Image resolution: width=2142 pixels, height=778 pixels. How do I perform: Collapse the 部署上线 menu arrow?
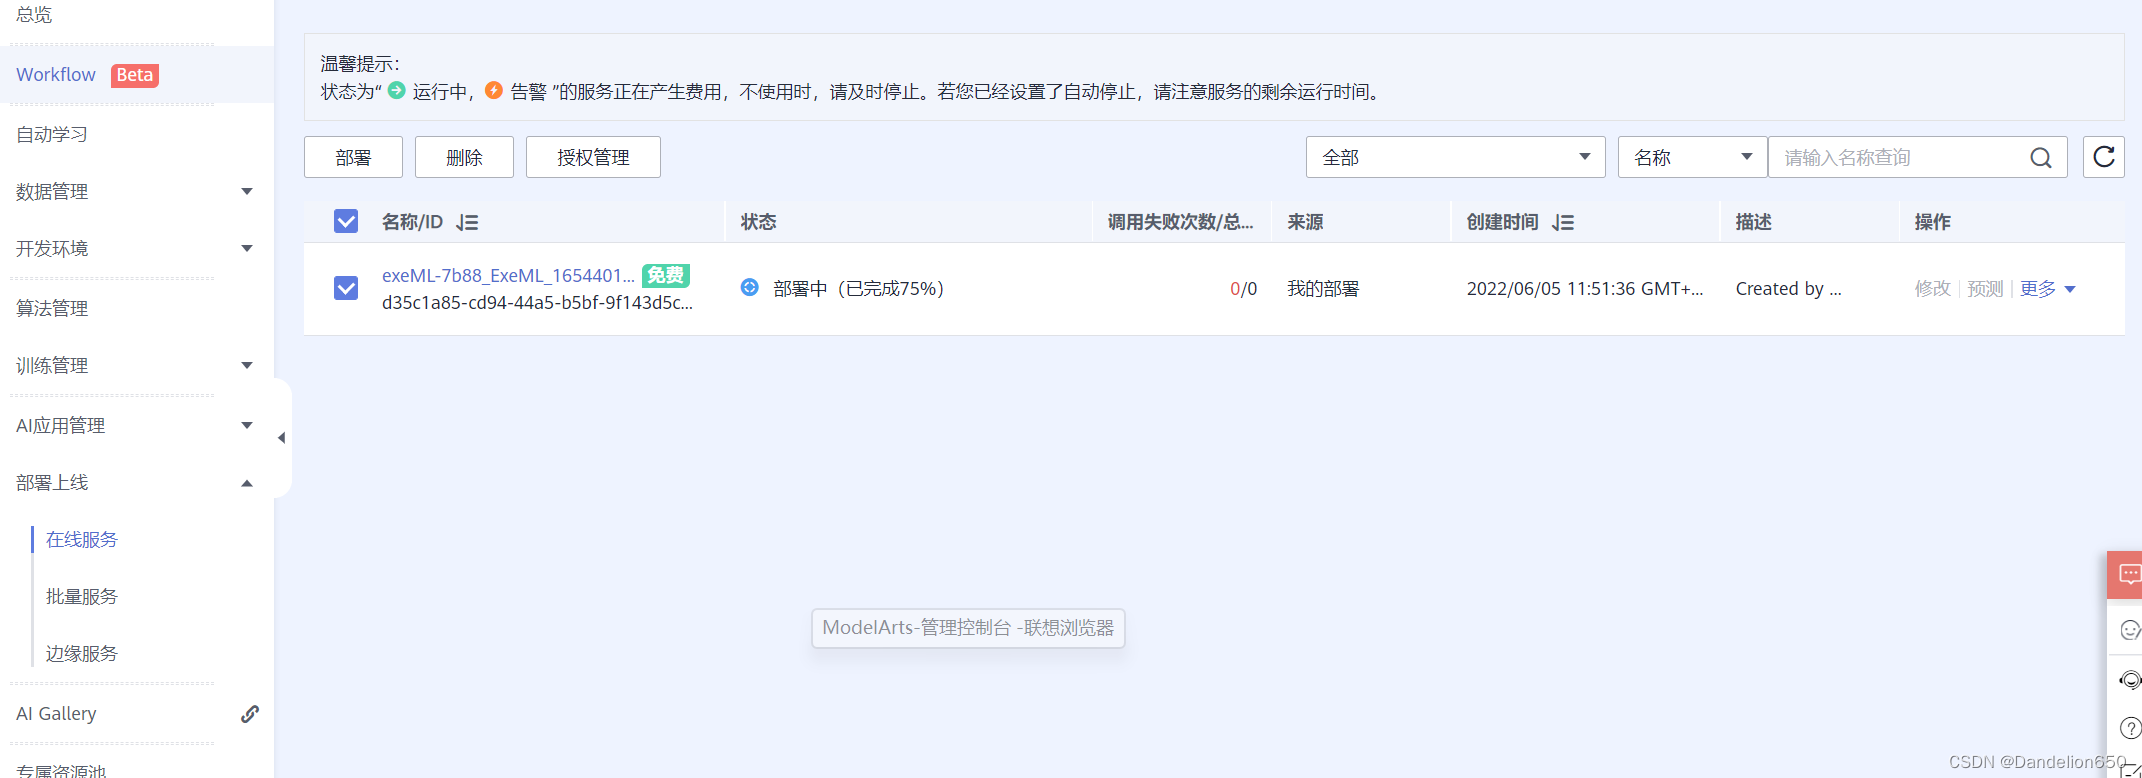pos(247,483)
